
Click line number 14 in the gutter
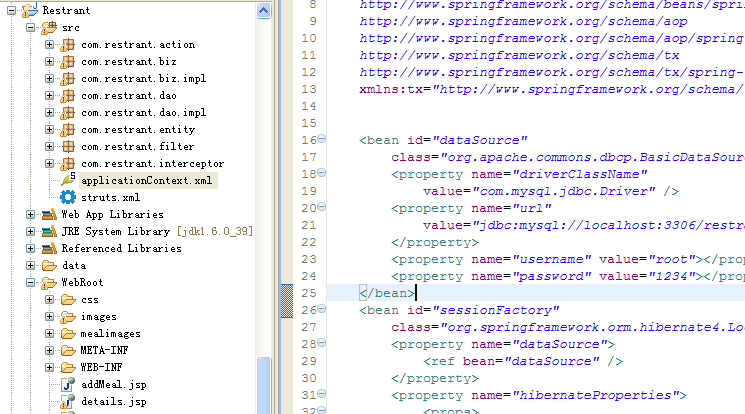coord(309,106)
